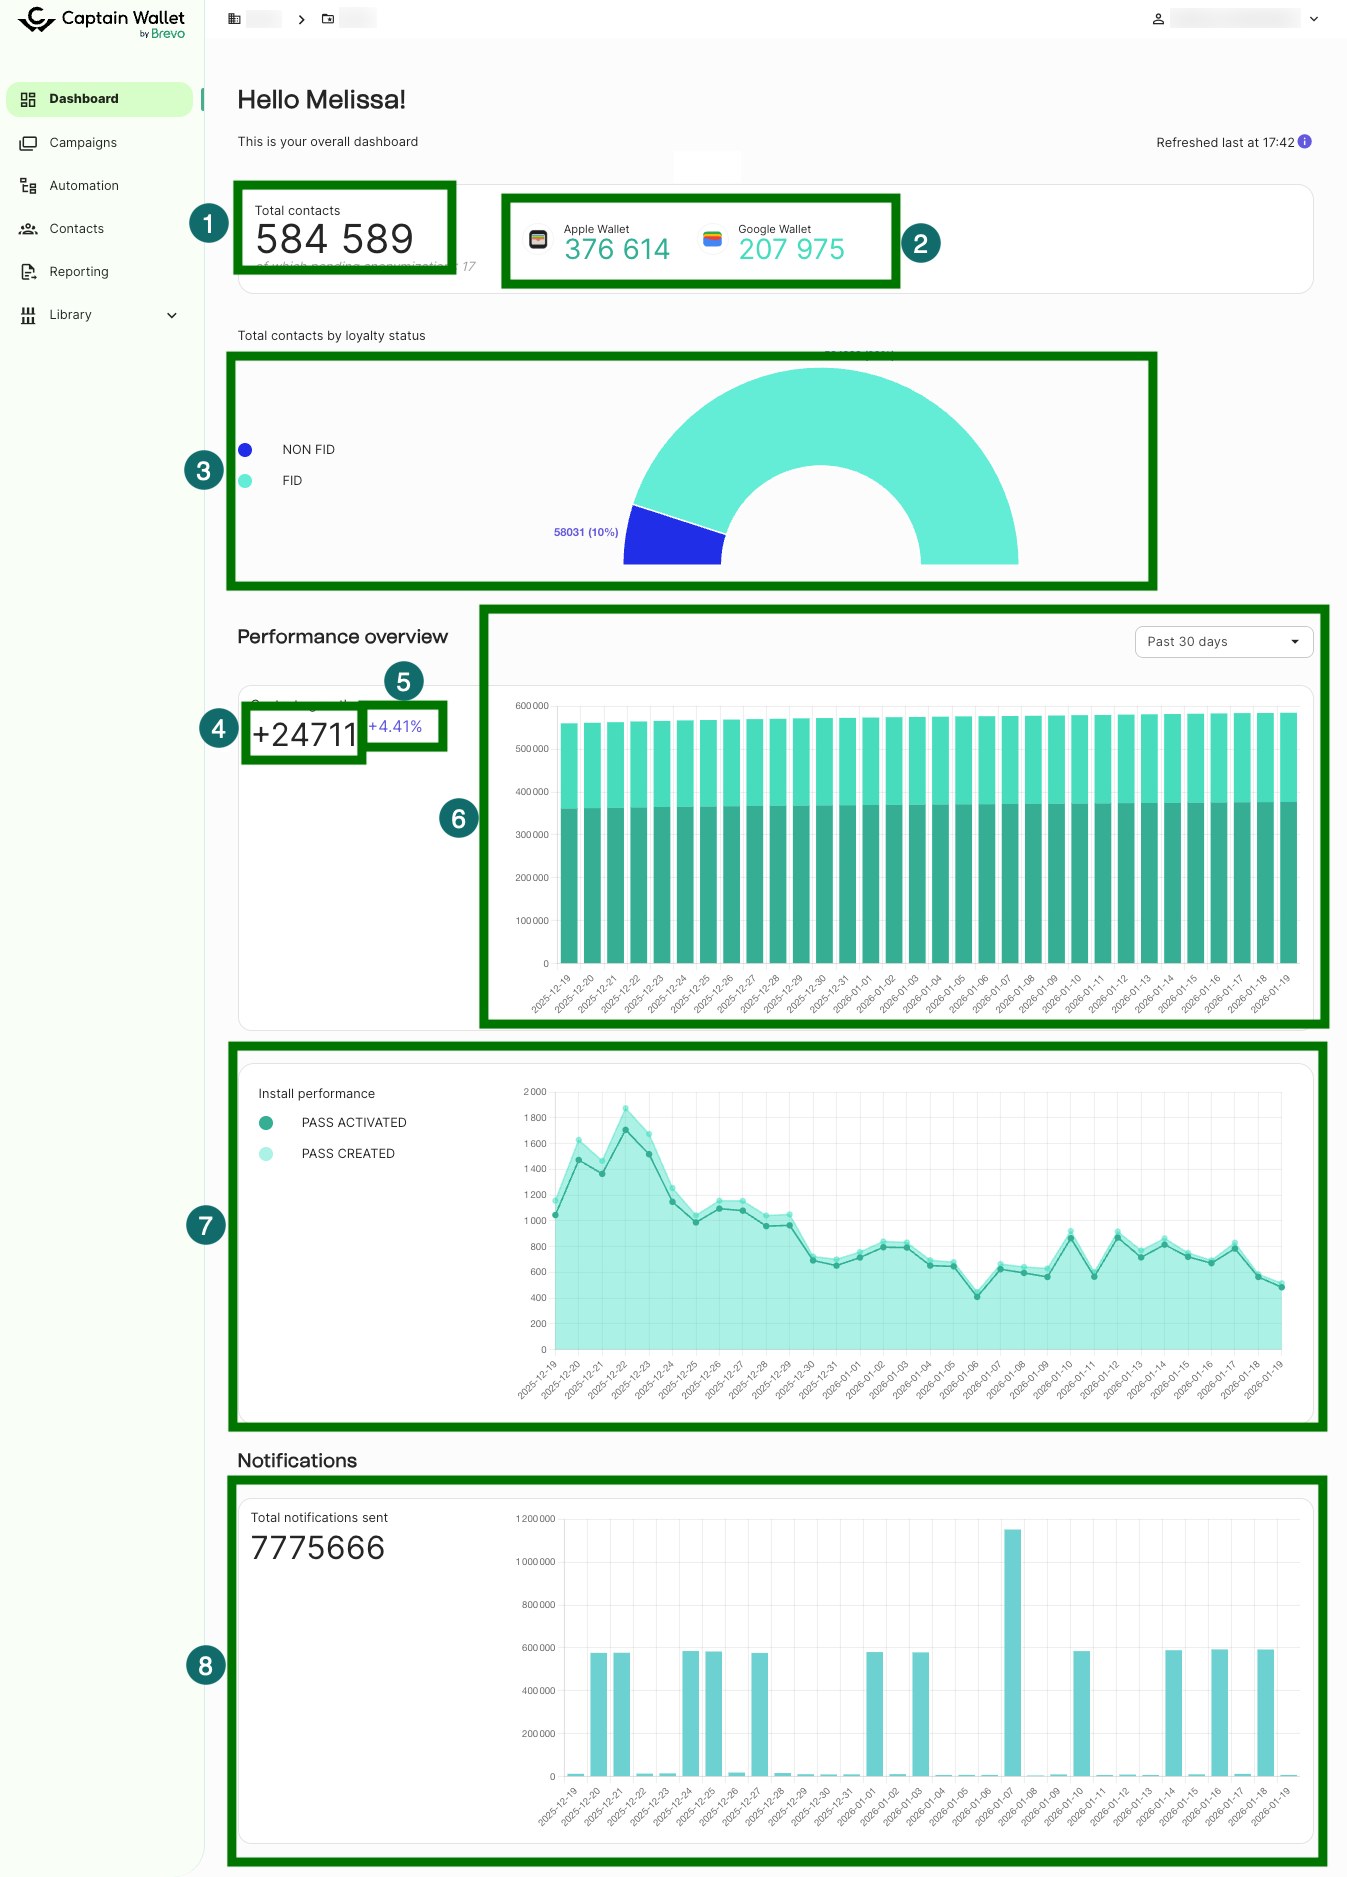Click the Automation workflow icon

(x=28, y=186)
